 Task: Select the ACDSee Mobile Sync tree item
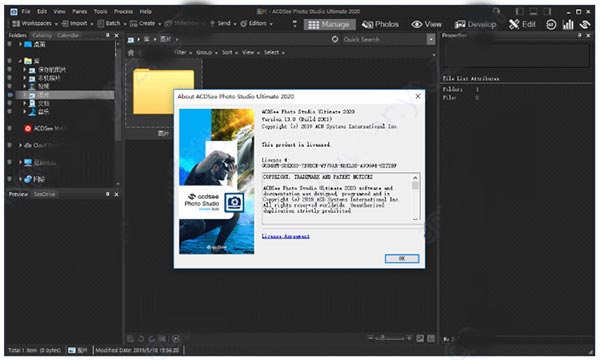pos(46,129)
